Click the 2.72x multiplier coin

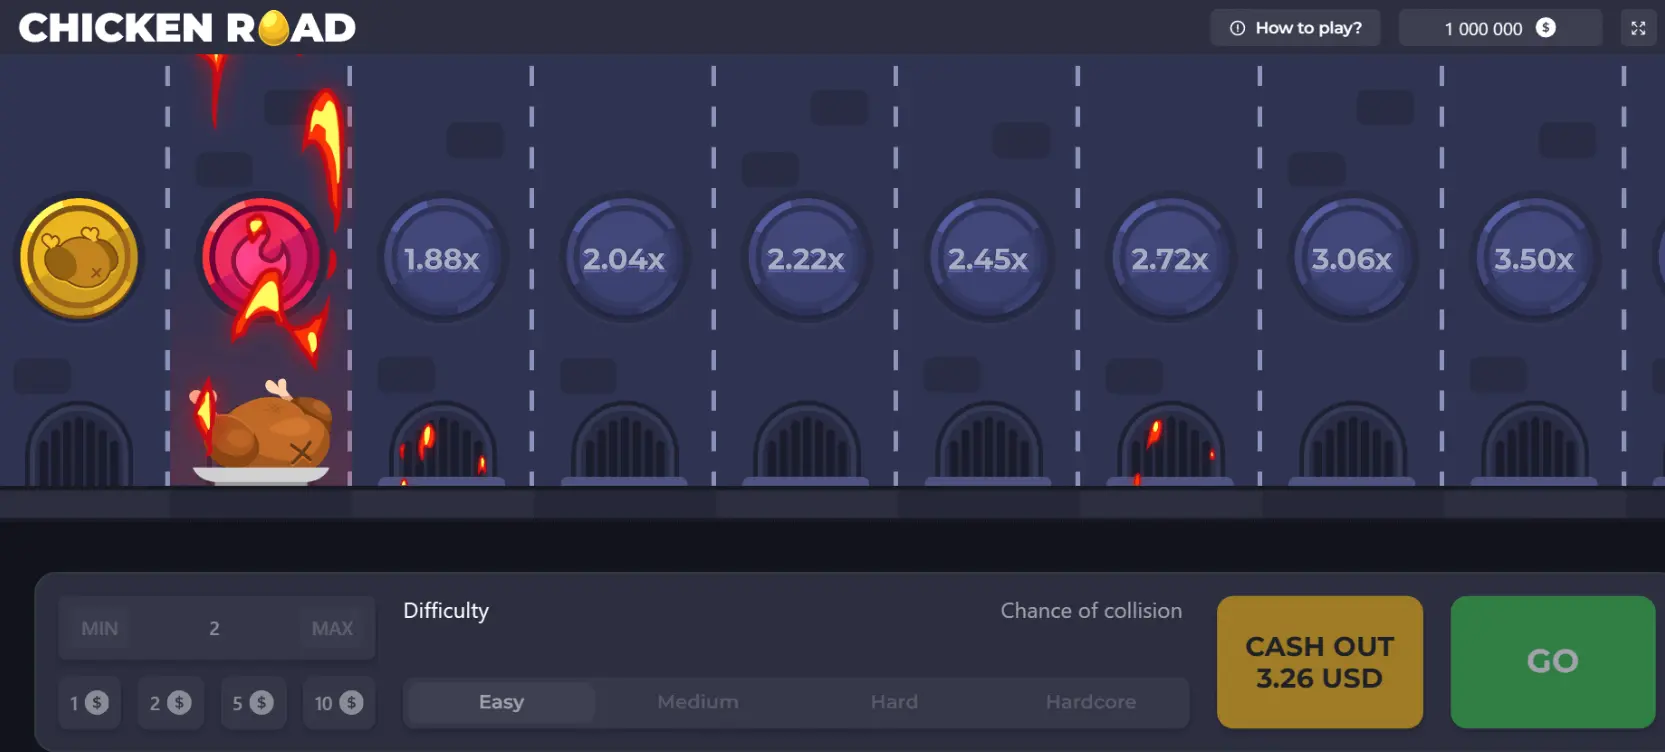pyautogui.click(x=1170, y=259)
